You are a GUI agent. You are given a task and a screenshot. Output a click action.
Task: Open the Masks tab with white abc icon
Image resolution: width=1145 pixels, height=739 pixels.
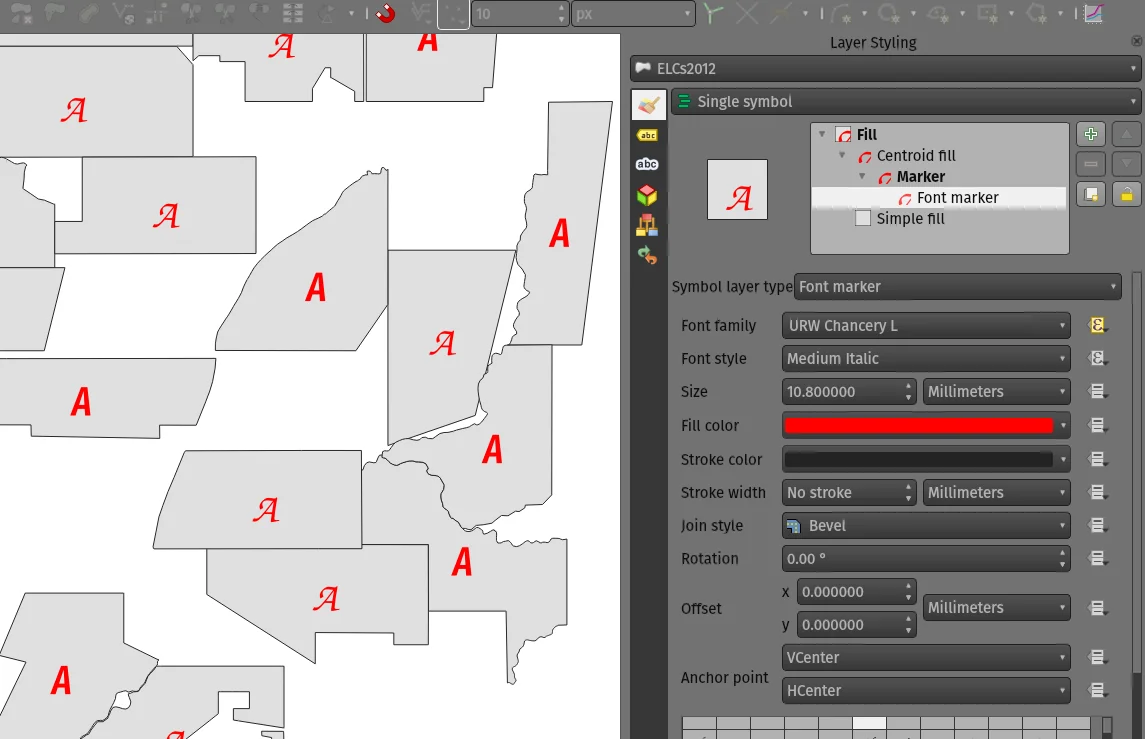coord(648,164)
